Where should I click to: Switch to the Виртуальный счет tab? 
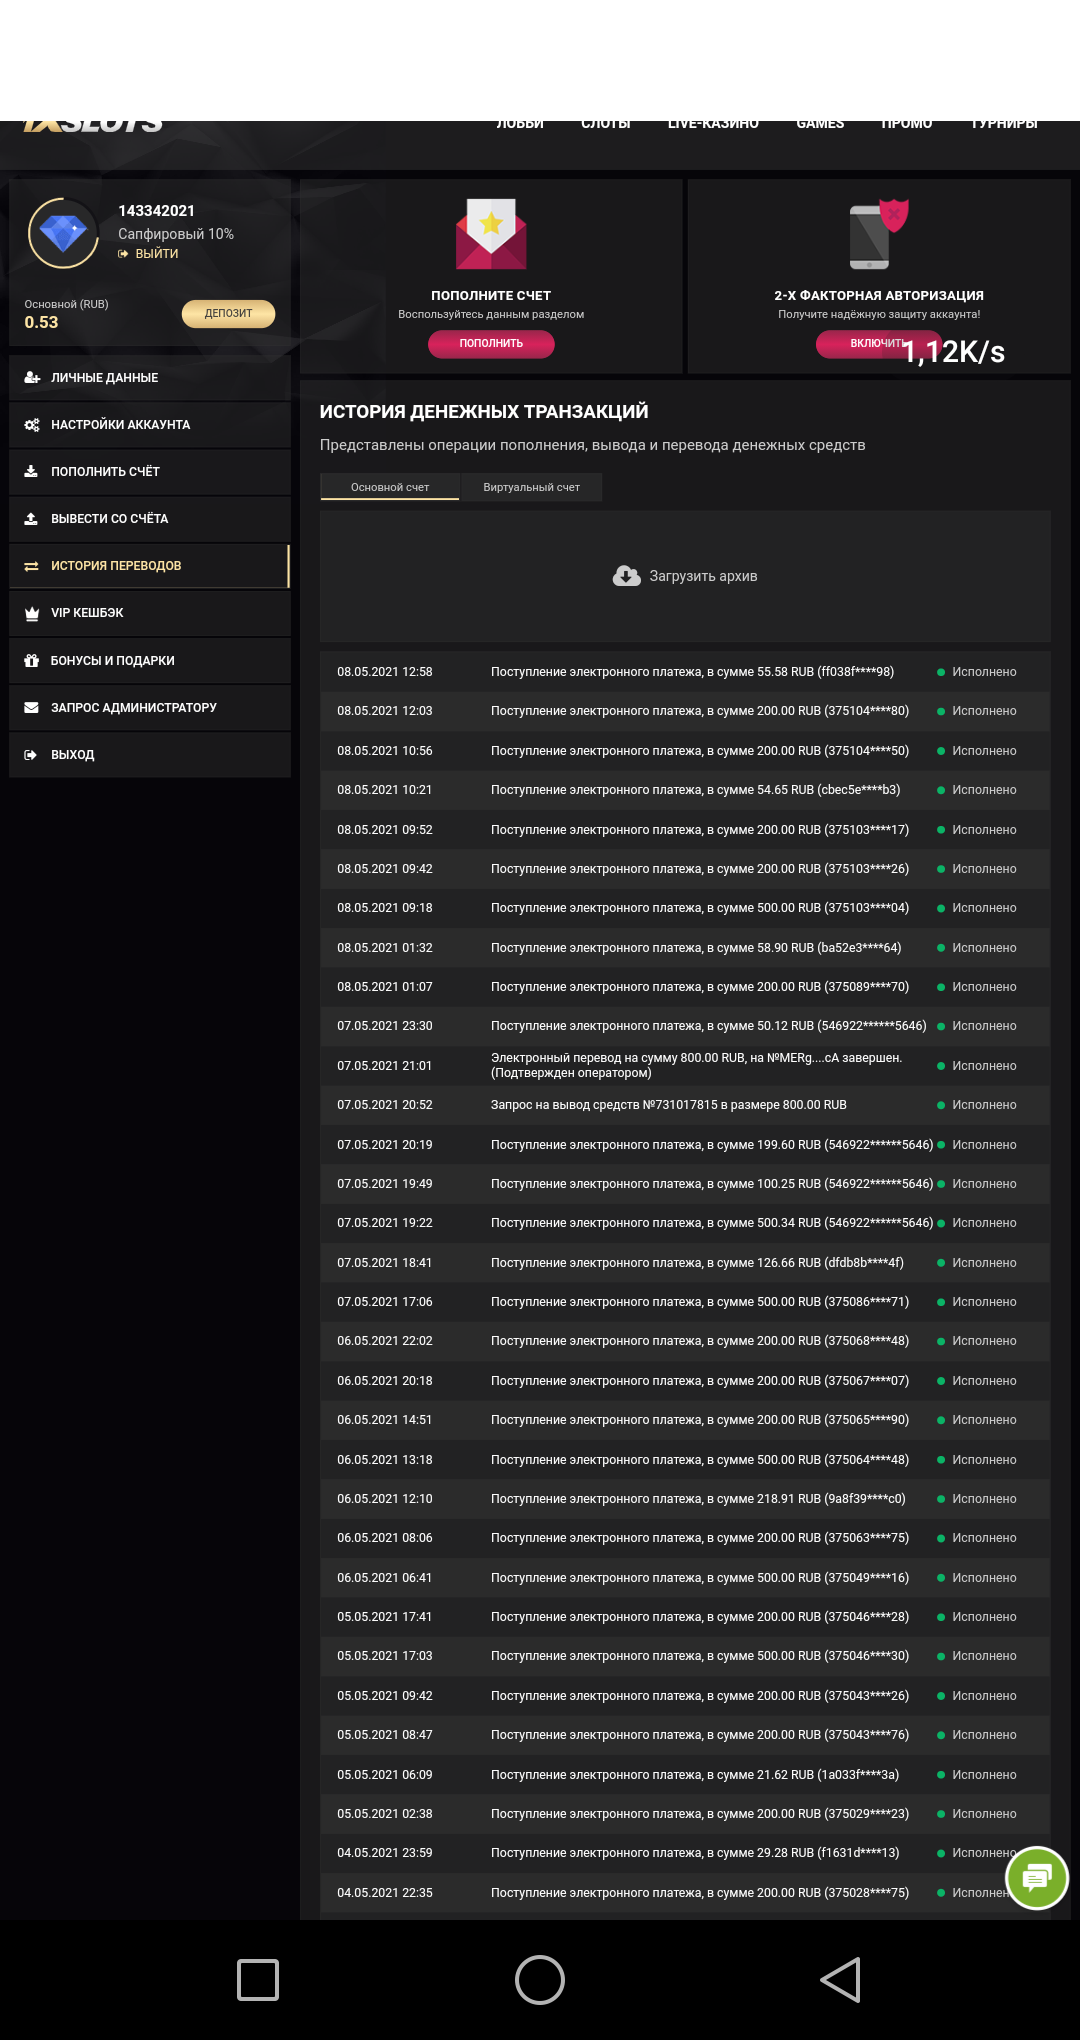pyautogui.click(x=531, y=487)
